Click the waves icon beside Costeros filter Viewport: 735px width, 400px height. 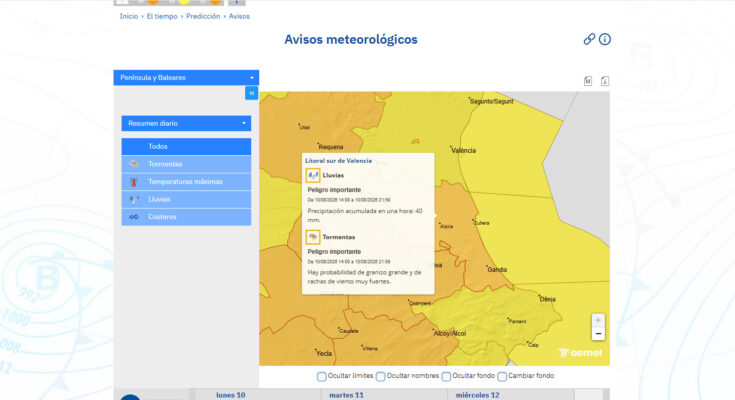click(134, 217)
